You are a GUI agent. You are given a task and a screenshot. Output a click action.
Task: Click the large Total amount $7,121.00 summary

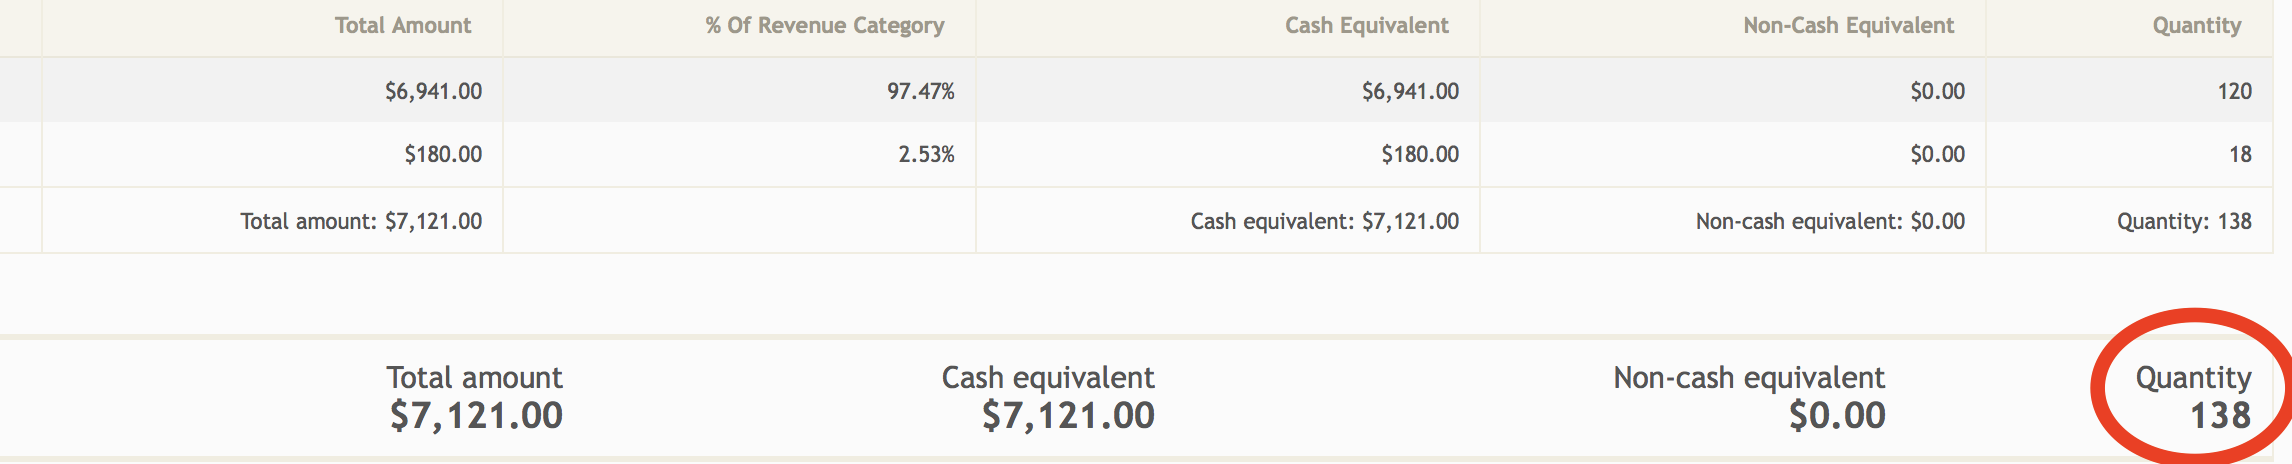tap(475, 397)
